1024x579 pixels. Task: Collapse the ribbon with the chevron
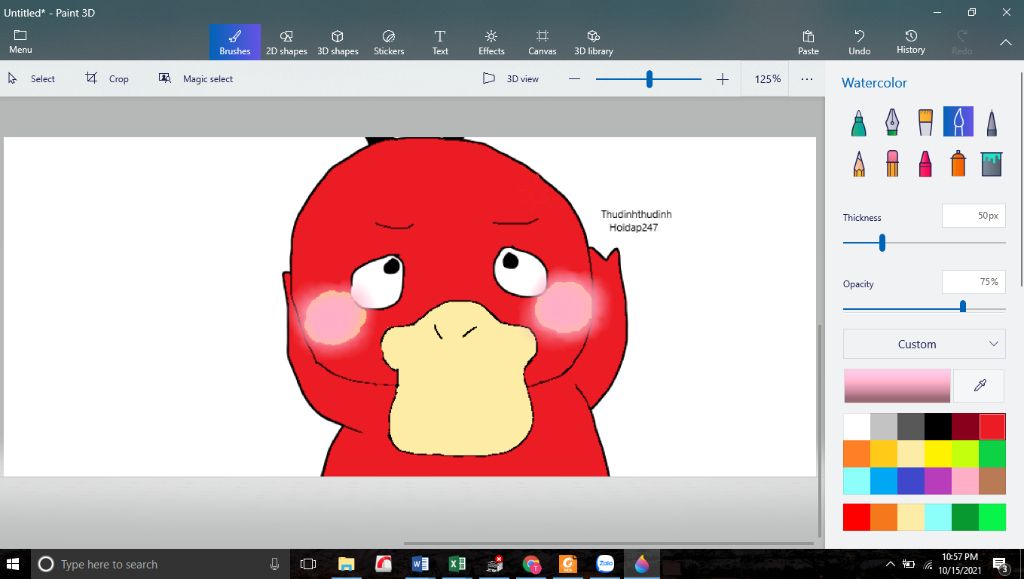click(1005, 42)
